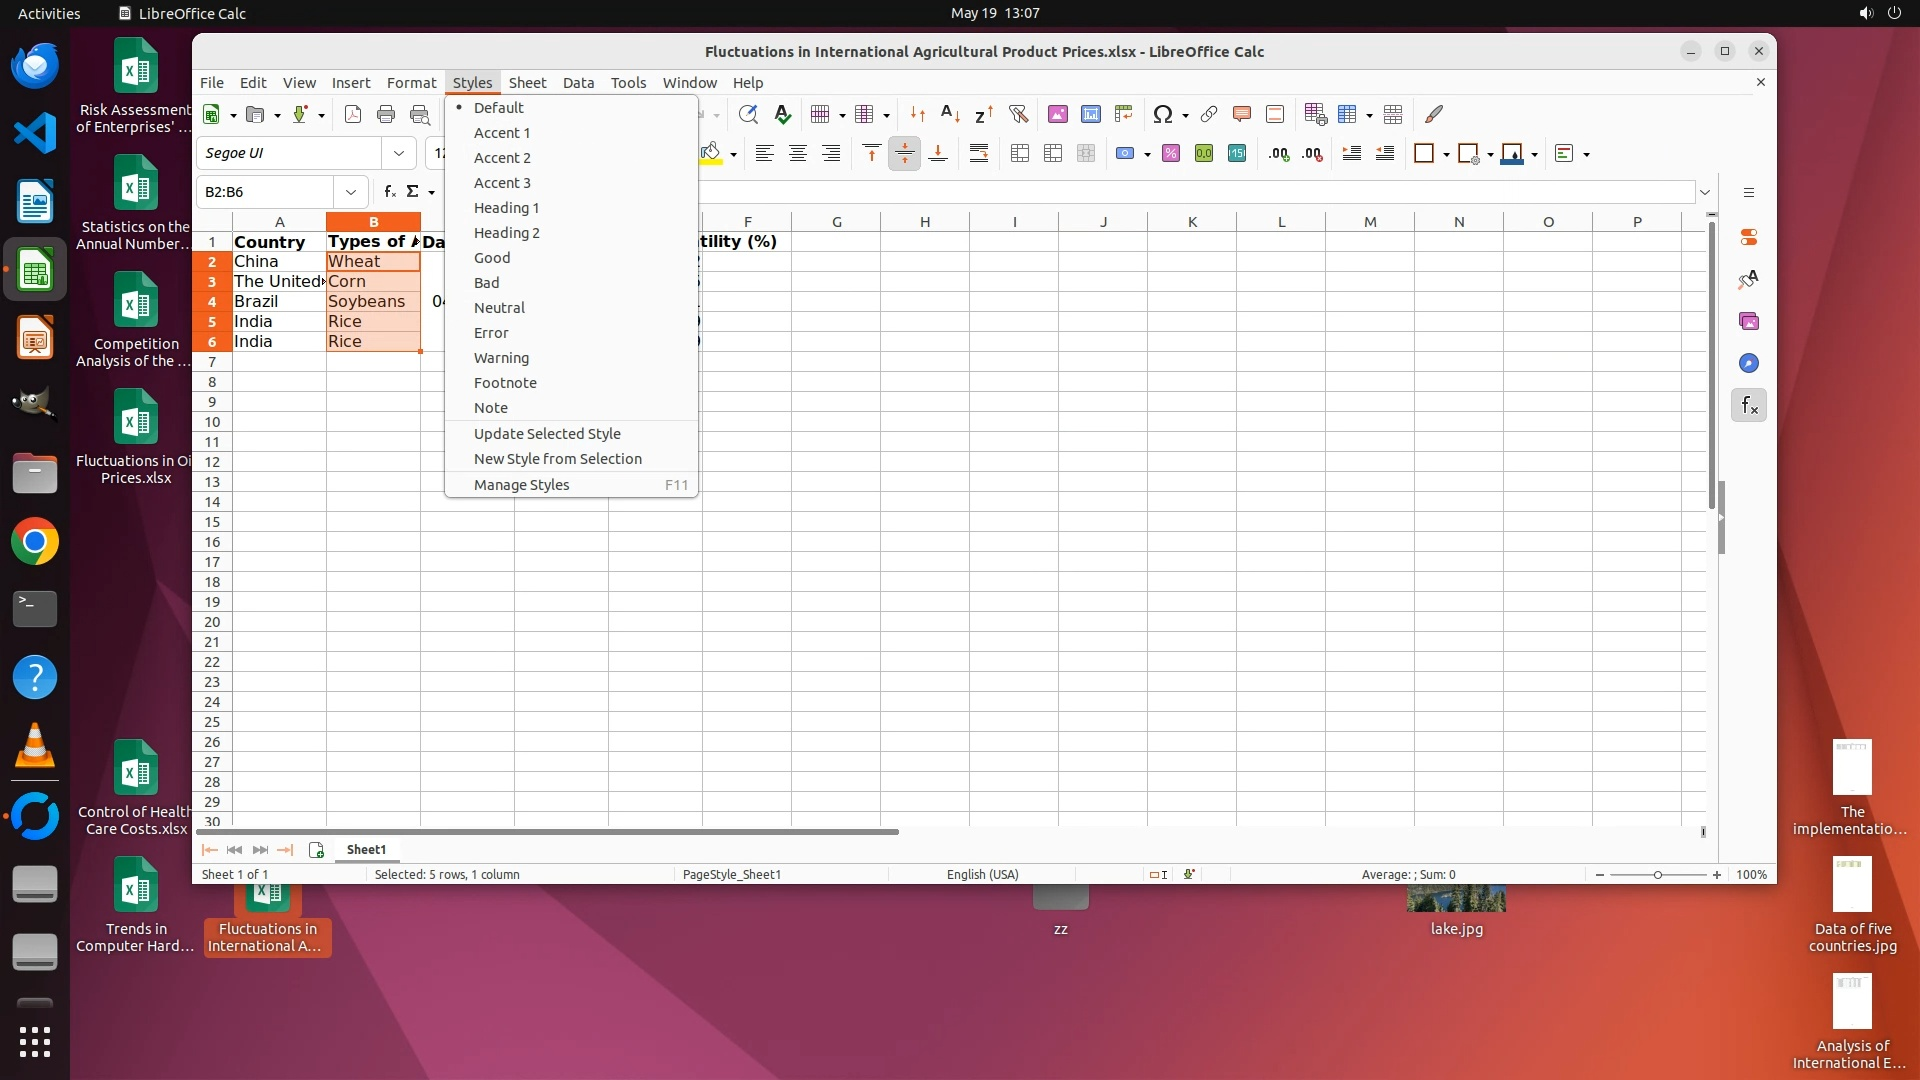Expand the font name dropdown
Viewport: 1920px width, 1080px height.
399,153
